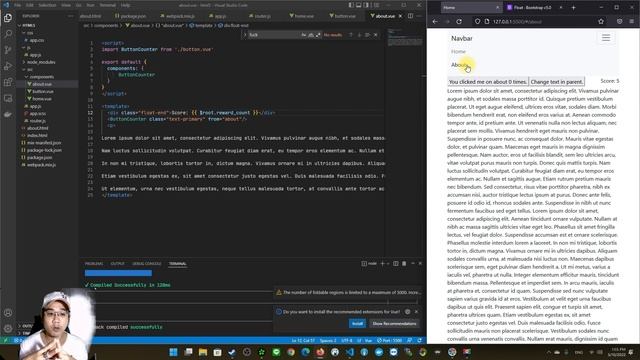The height and width of the screenshot is (360, 640).
Task: Click 'Change text in parent' button
Action: click(557, 82)
